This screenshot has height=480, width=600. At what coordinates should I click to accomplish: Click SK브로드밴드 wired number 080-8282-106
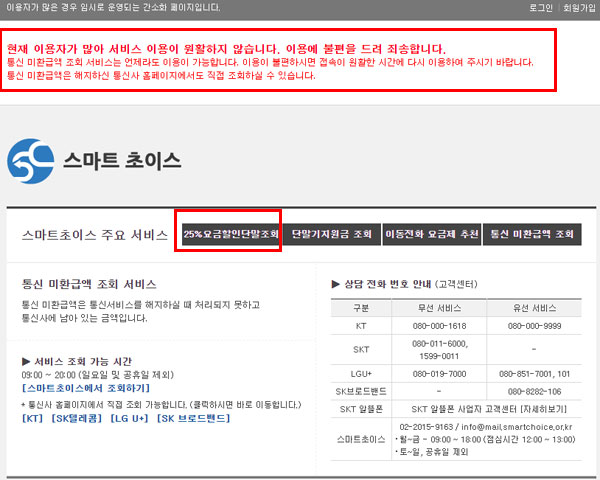pyautogui.click(x=535, y=392)
